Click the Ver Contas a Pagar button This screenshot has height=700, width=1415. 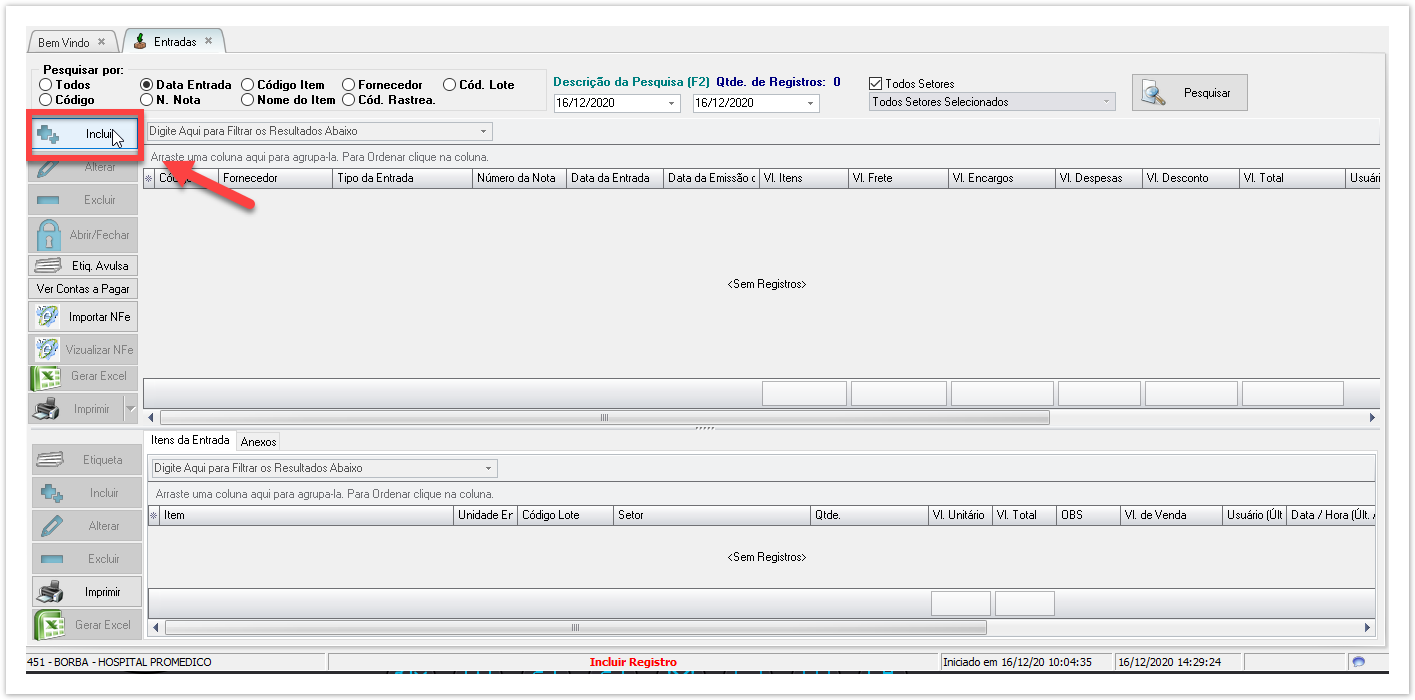(83, 289)
